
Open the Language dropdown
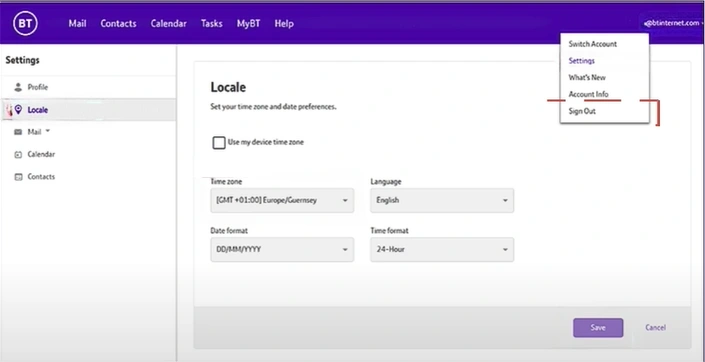[442, 200]
